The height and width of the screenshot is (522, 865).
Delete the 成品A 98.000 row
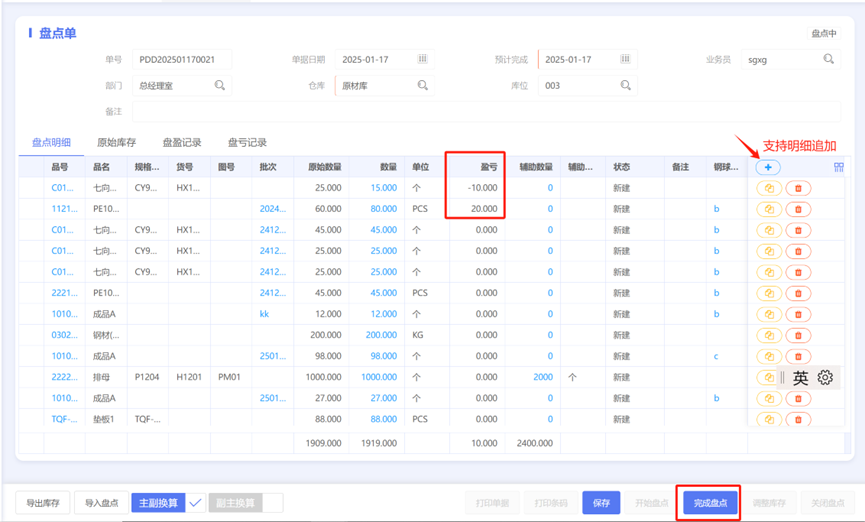pyautogui.click(x=798, y=356)
